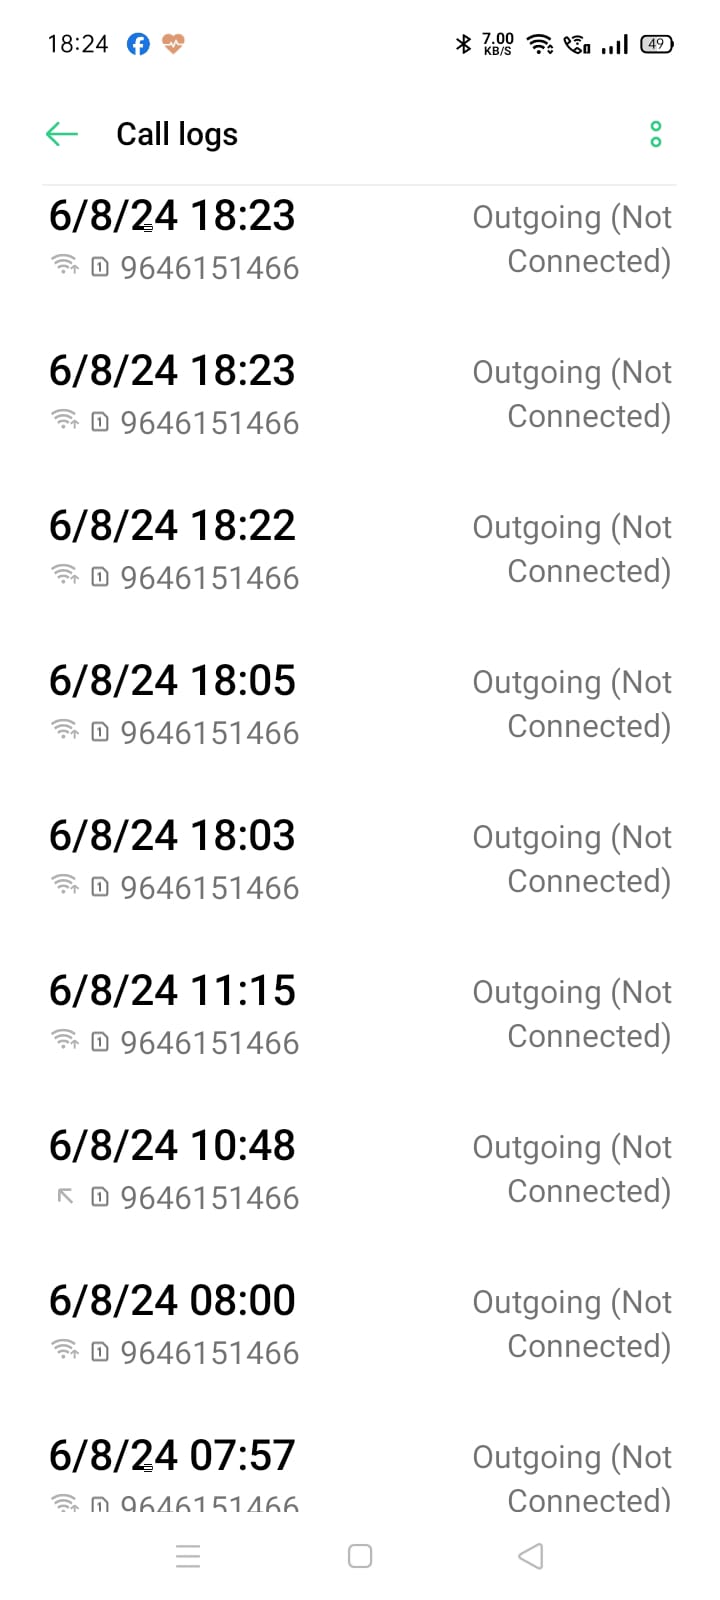
Task: Tap the Call logs title
Action: click(177, 134)
